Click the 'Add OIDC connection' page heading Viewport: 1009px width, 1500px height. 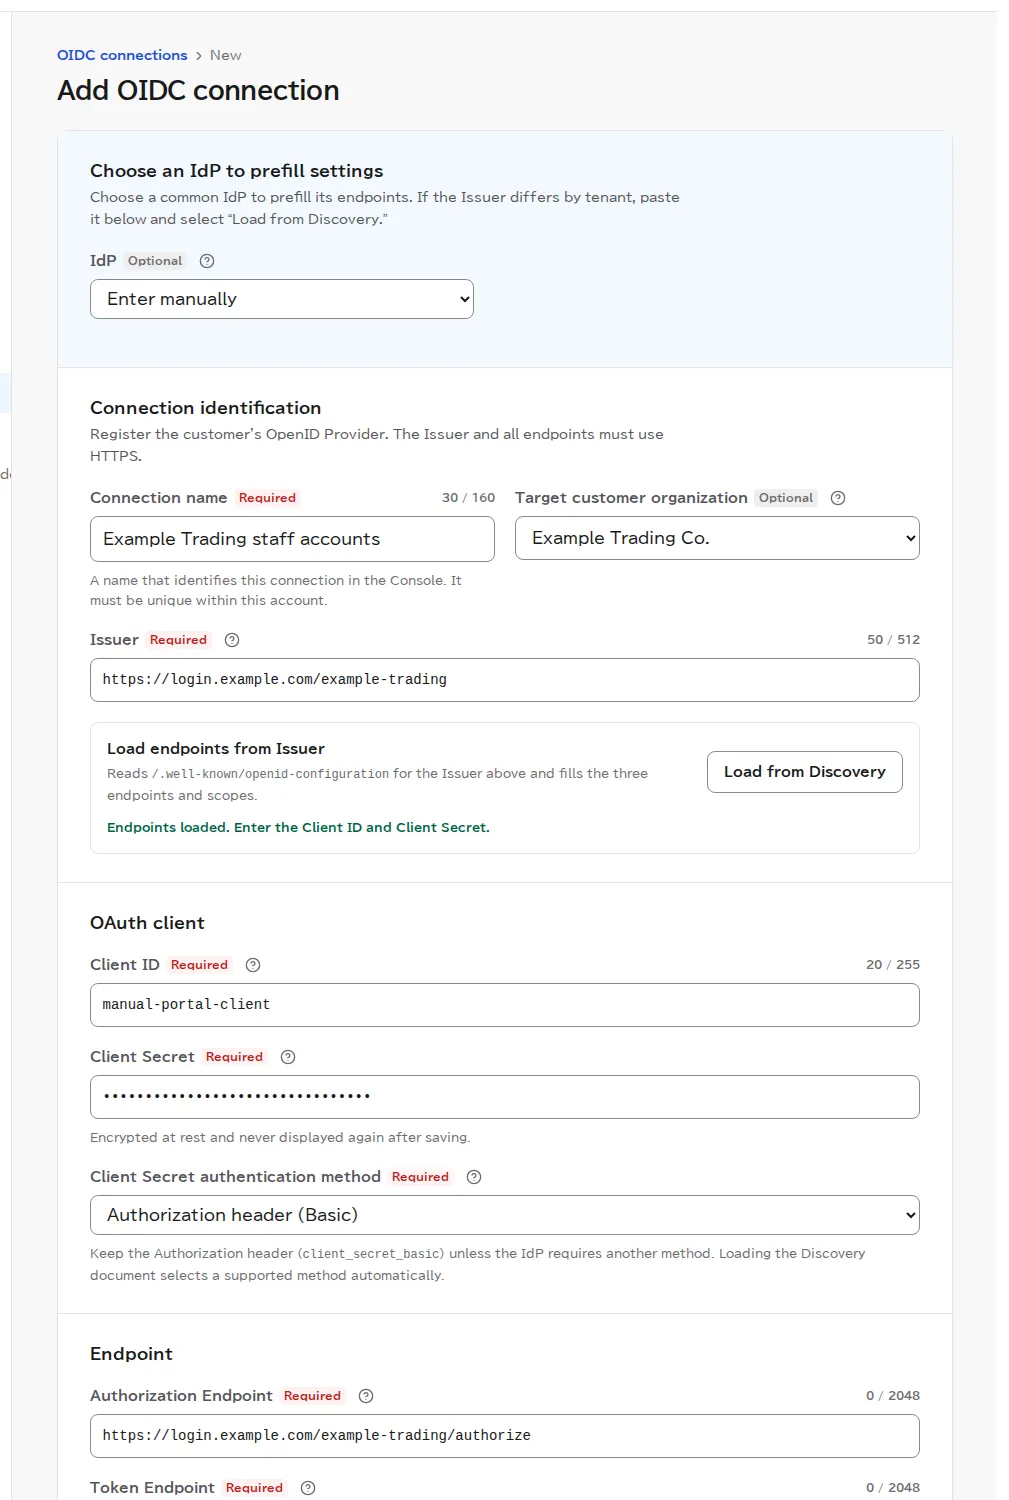(x=198, y=90)
